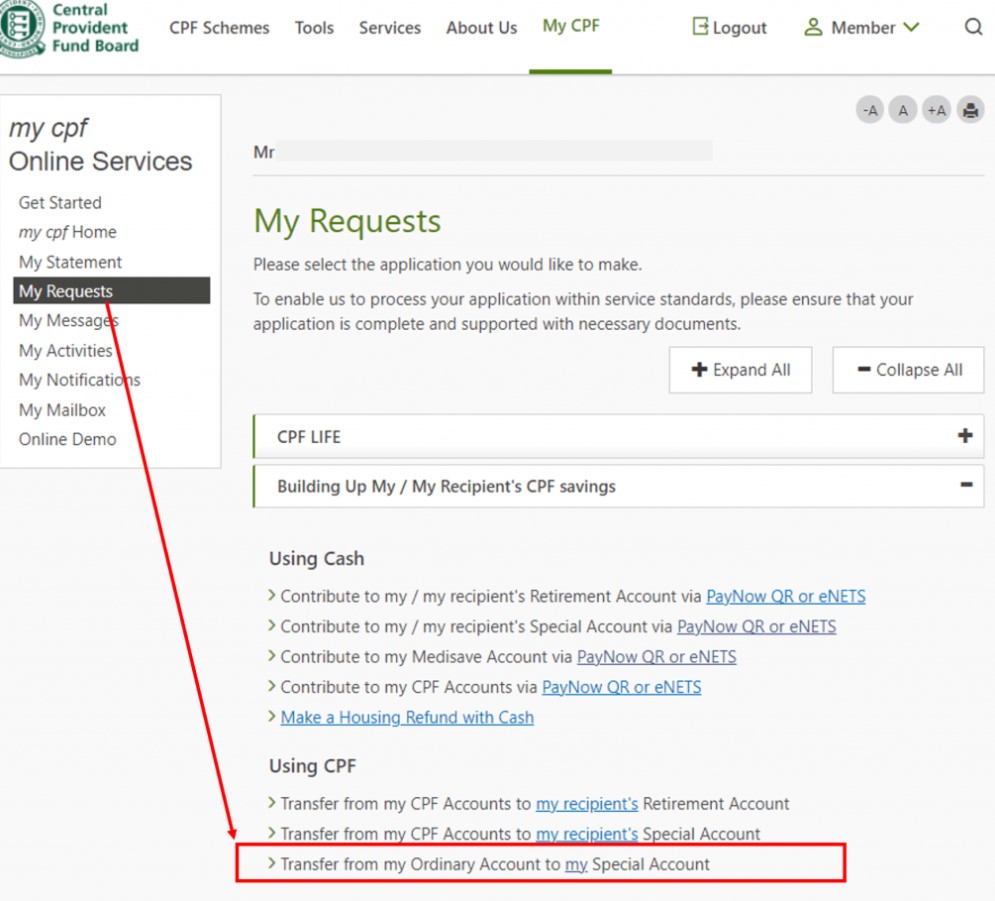995x901 pixels.
Task: Increase font size with +A icon
Action: [x=937, y=111]
